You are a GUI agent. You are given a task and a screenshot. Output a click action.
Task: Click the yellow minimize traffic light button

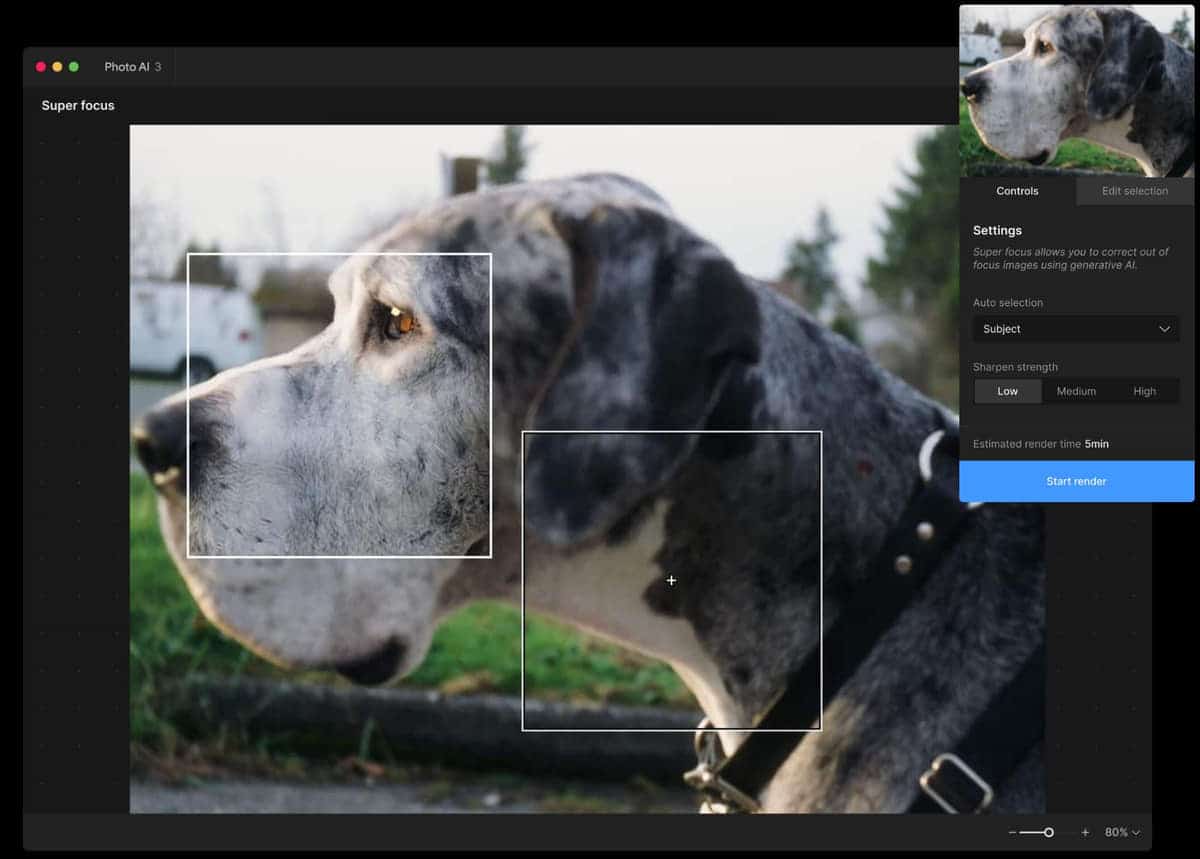[x=57, y=66]
